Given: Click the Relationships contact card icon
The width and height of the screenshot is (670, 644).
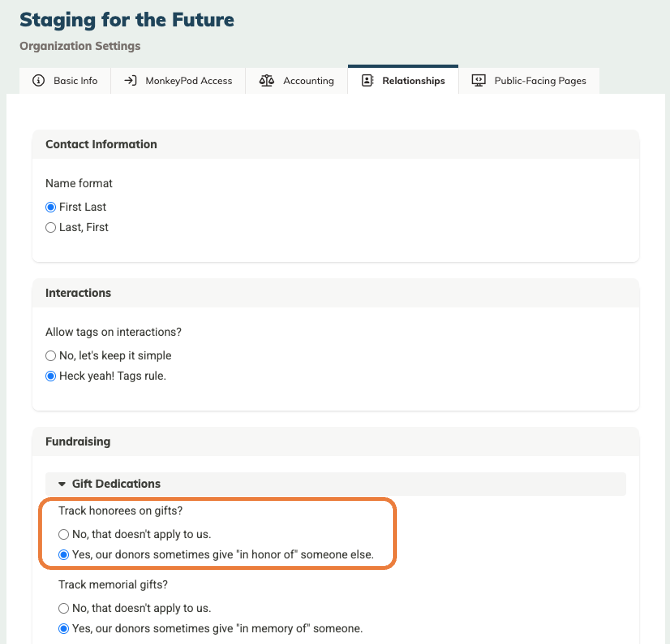Looking at the screenshot, I should pyautogui.click(x=367, y=81).
